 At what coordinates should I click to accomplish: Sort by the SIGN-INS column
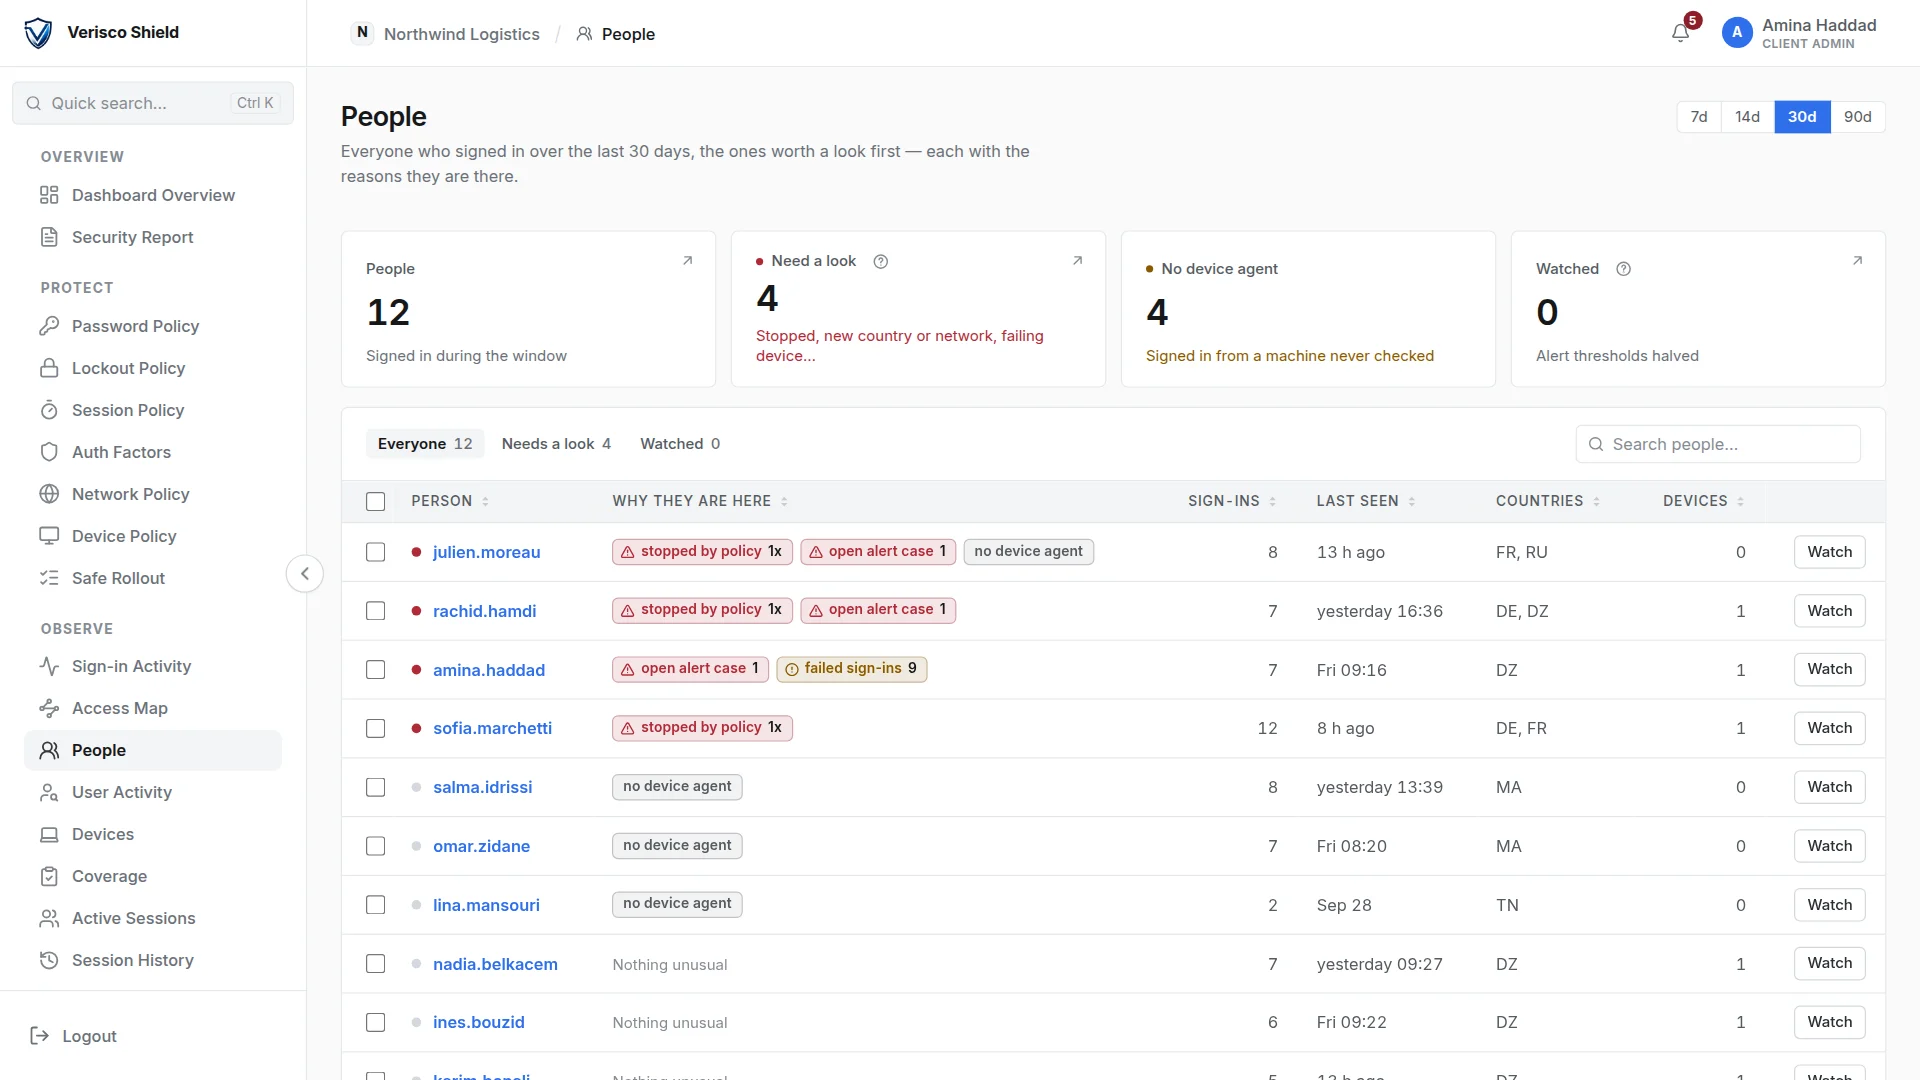[1232, 501]
